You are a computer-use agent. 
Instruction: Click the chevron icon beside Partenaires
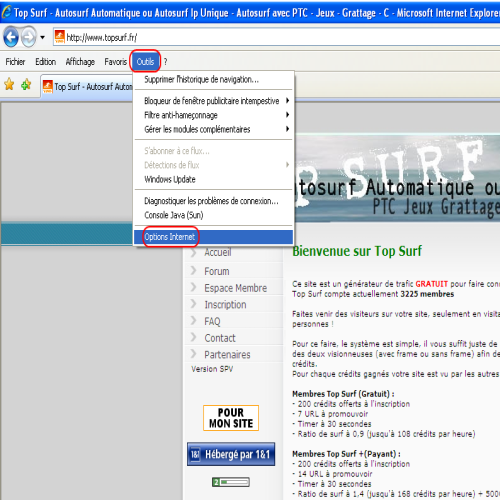coord(193,353)
